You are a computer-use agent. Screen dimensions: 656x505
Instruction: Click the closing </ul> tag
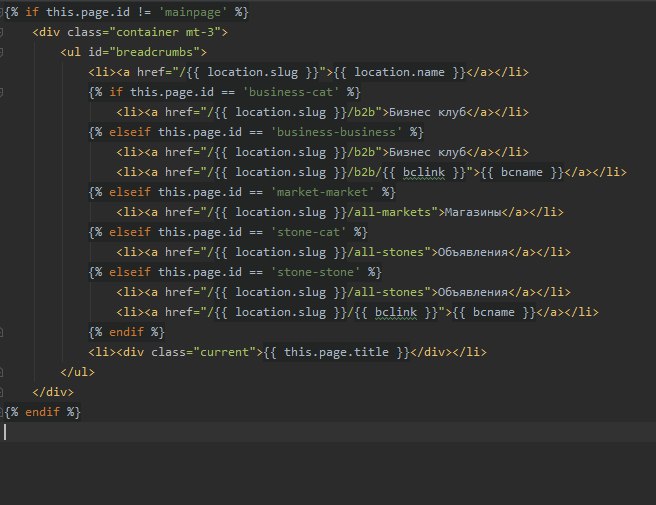(x=77, y=372)
